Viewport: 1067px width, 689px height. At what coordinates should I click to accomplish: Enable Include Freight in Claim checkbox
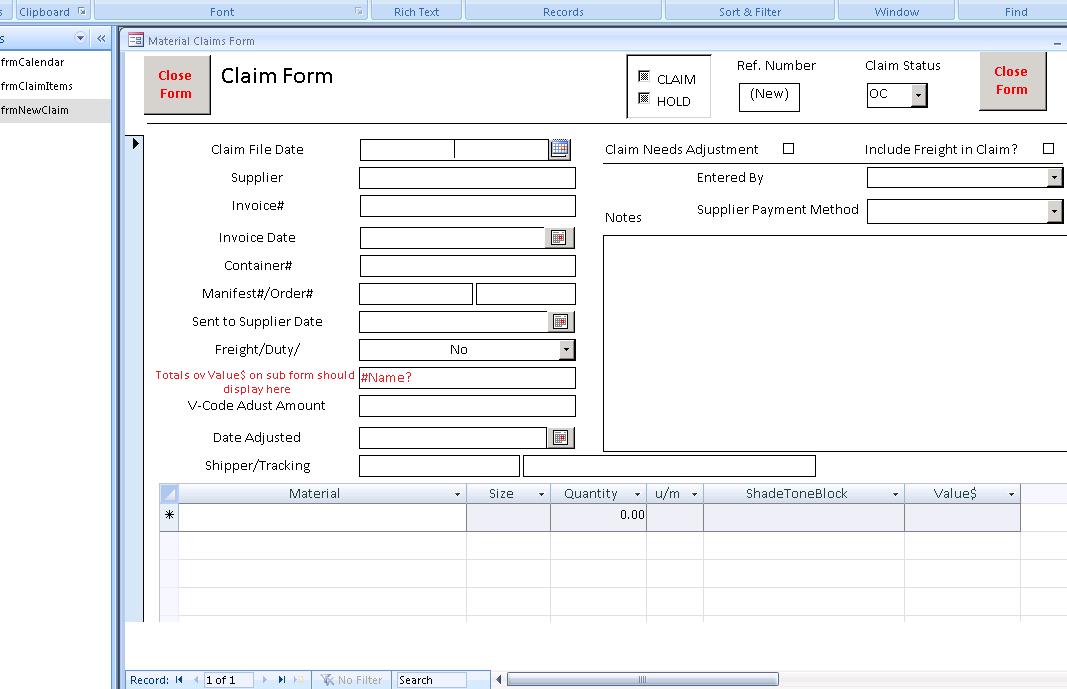(1048, 149)
